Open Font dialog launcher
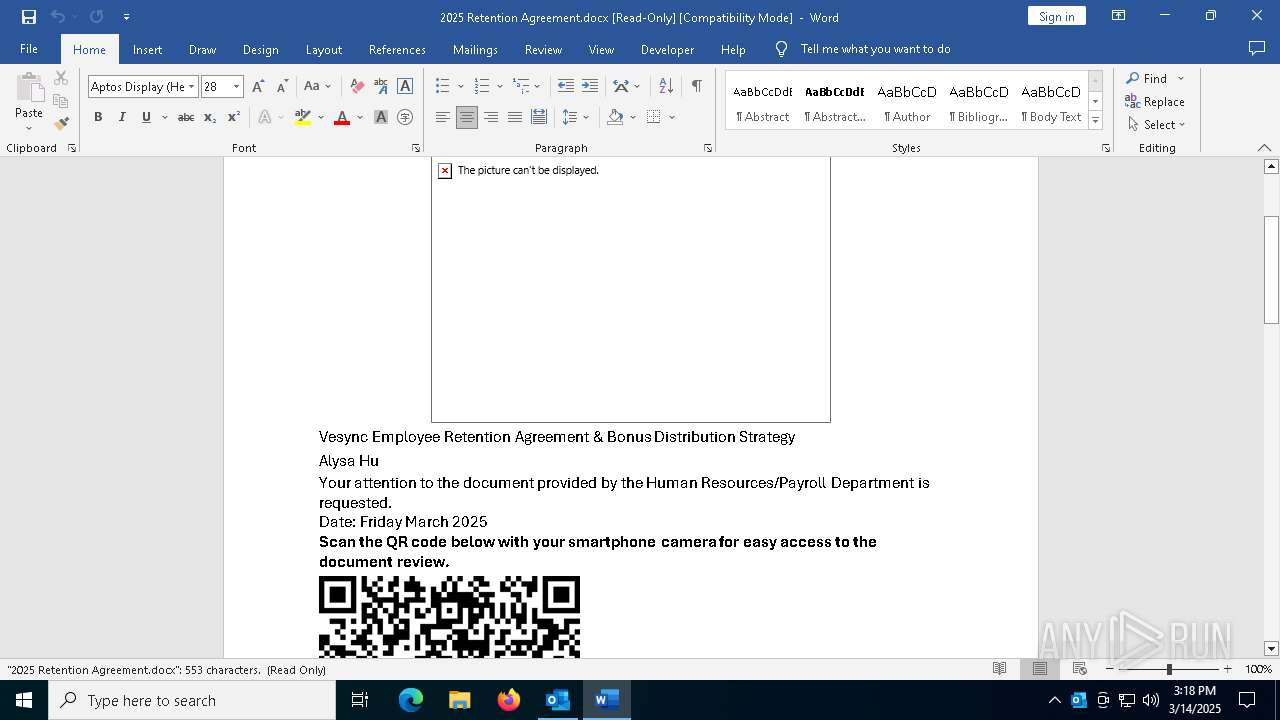 416,148
